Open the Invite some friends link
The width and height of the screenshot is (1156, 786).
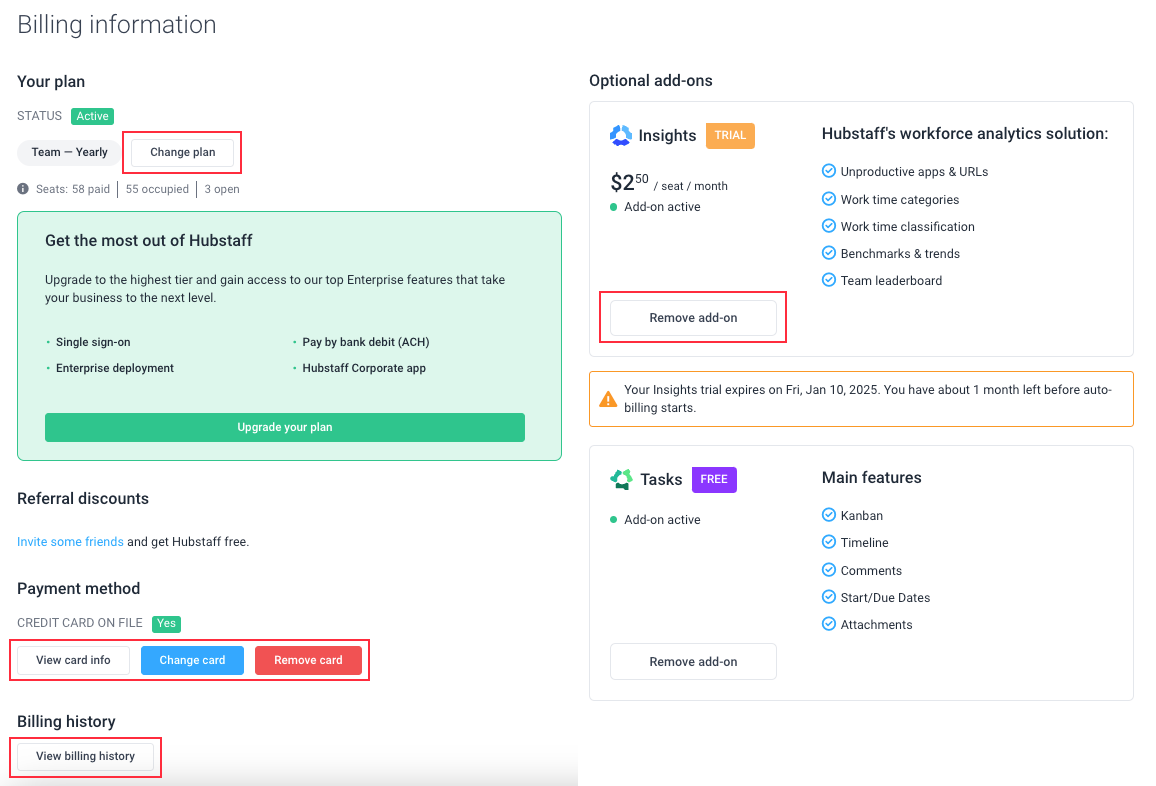pyautogui.click(x=70, y=541)
